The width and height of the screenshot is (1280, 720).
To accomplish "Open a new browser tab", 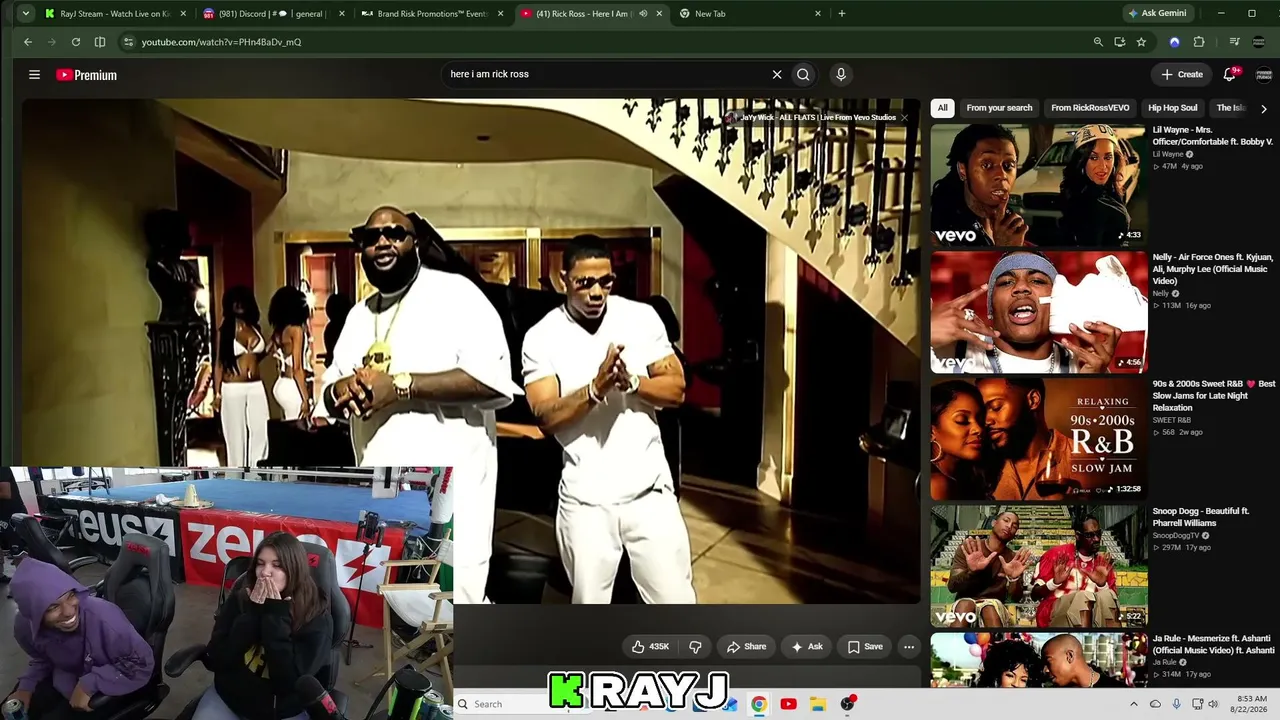I will 842,14.
